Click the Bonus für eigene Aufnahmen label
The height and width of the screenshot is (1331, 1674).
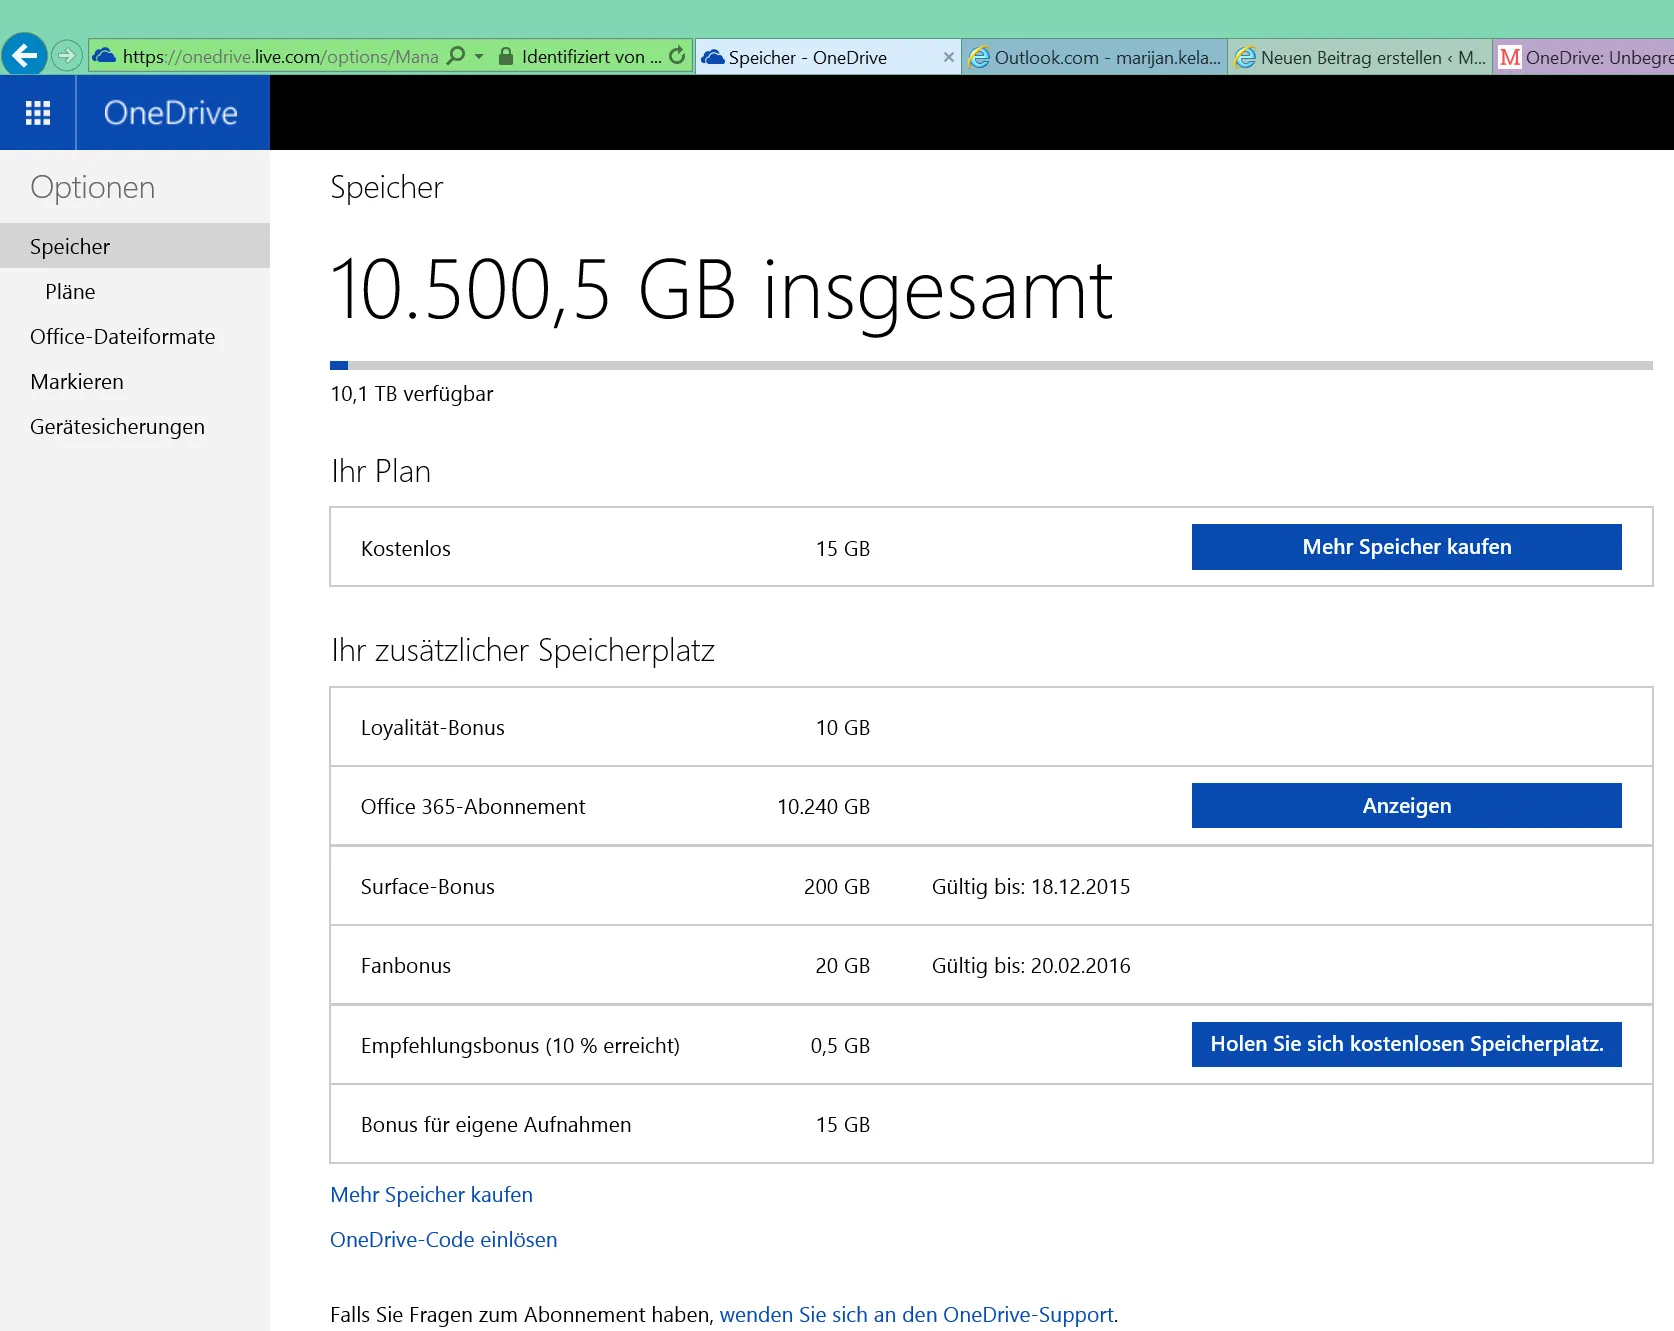pyautogui.click(x=495, y=1125)
